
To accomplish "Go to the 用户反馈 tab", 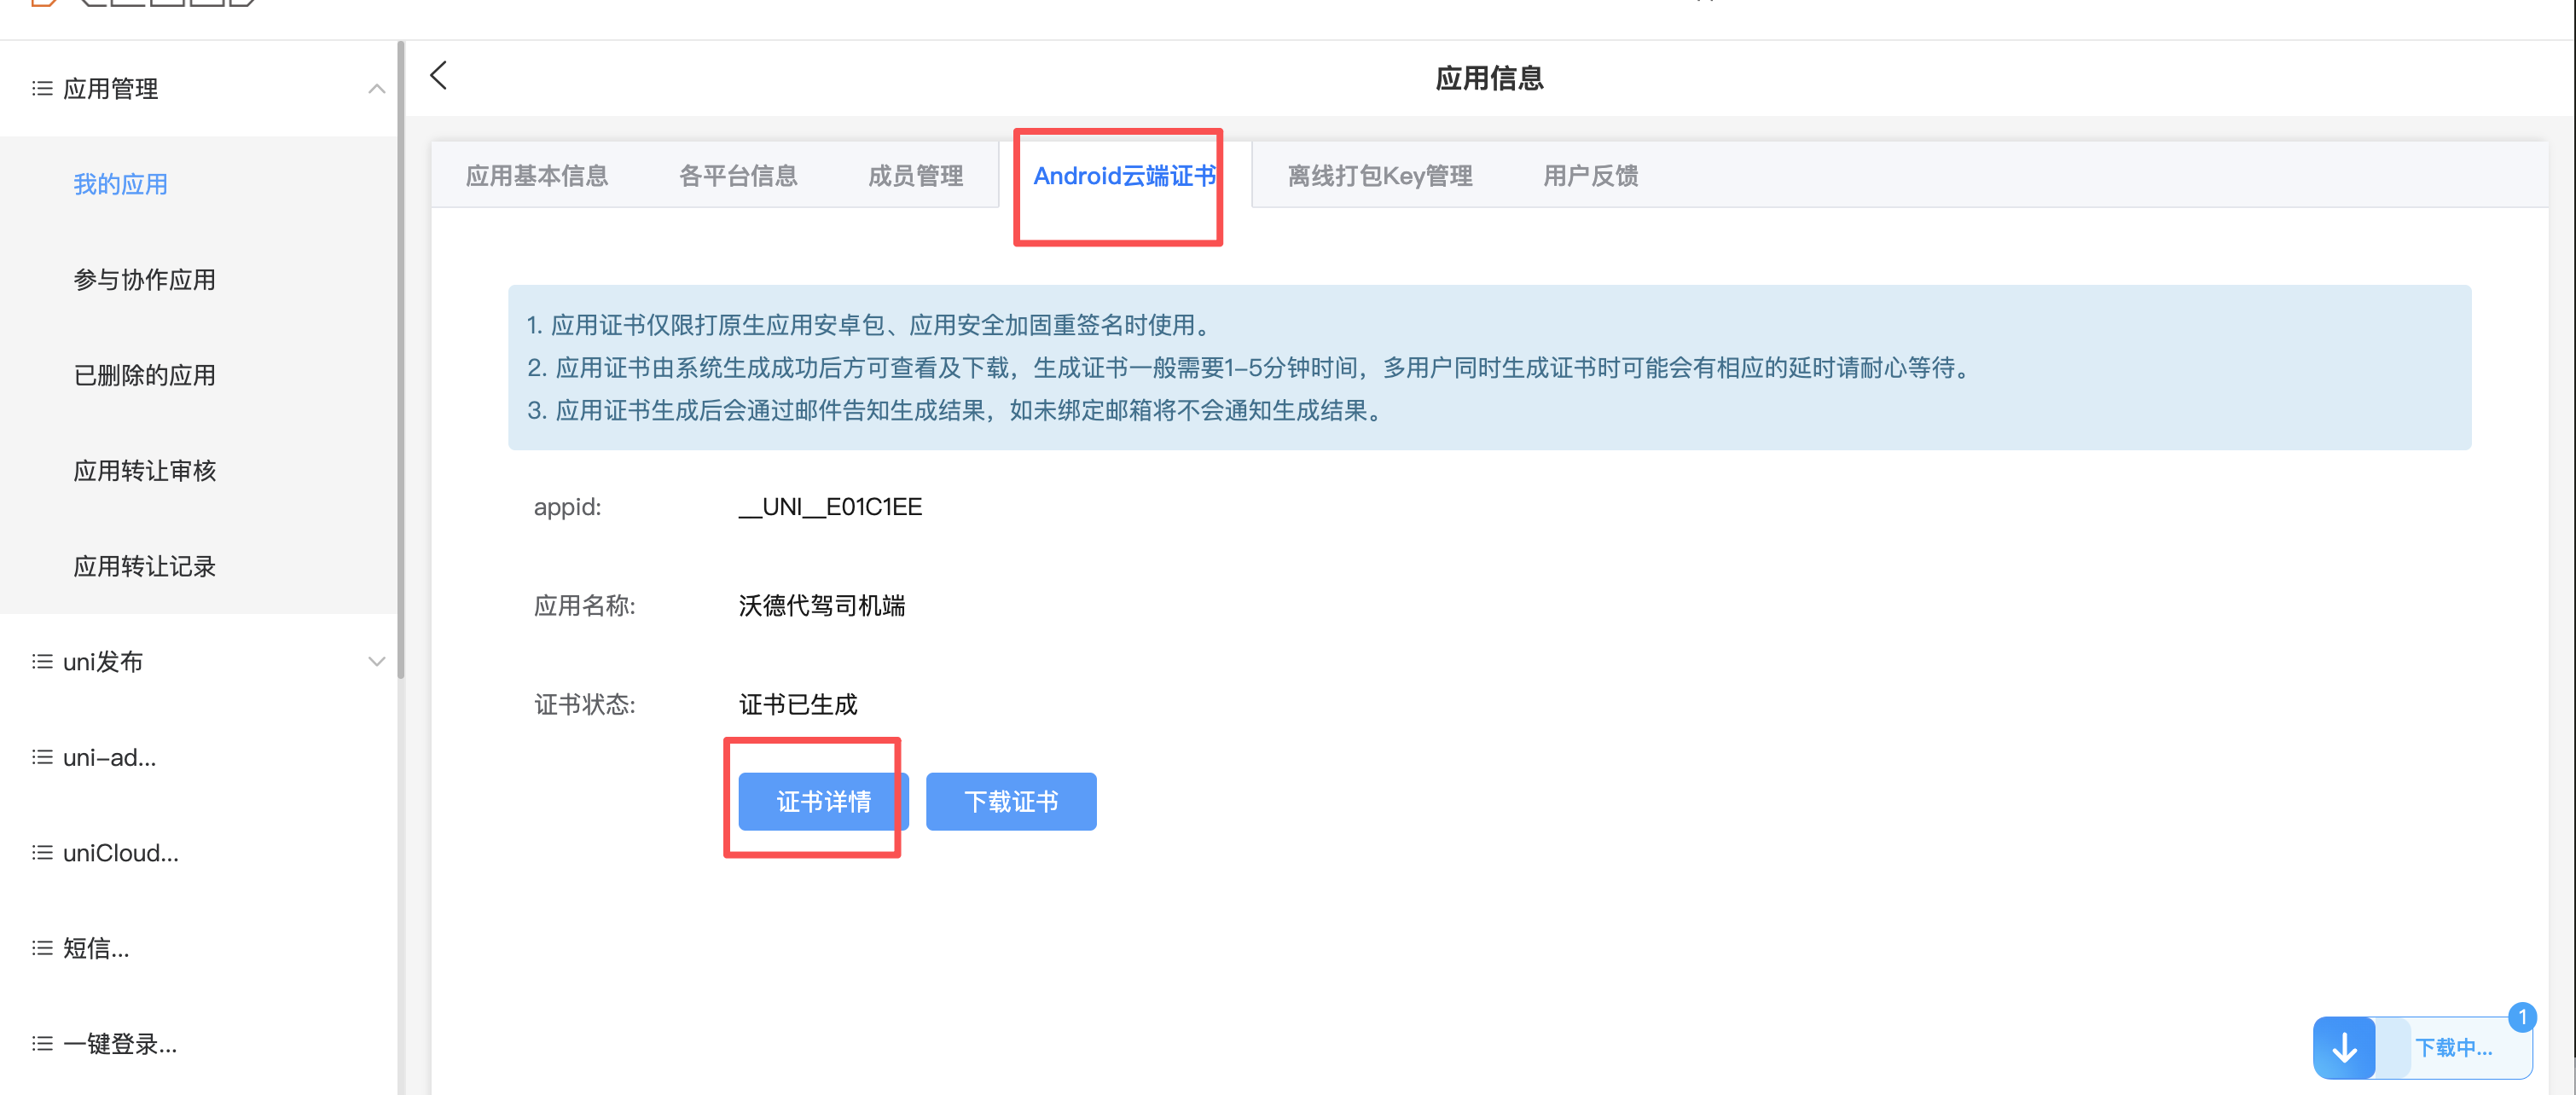I will (1590, 176).
